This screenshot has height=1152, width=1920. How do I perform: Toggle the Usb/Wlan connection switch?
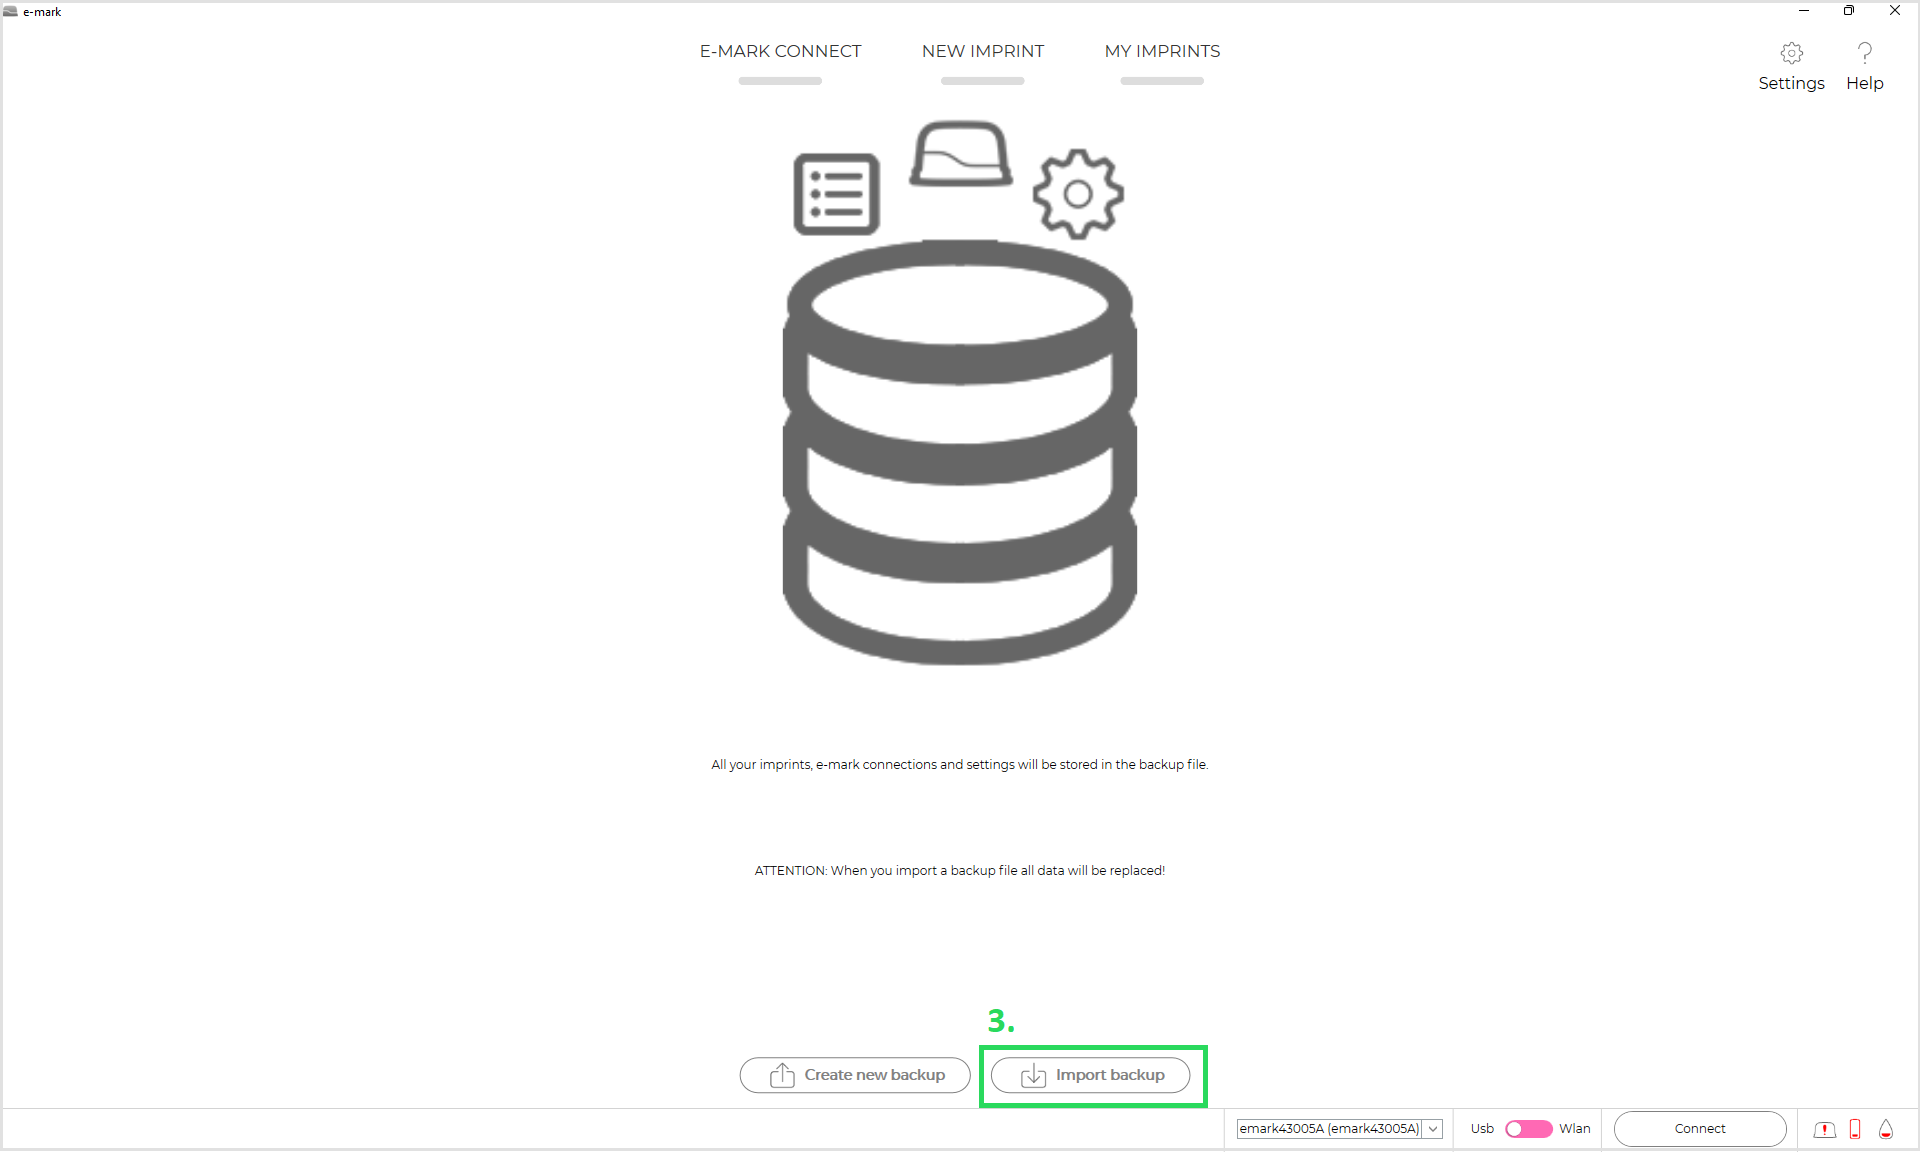point(1528,1129)
